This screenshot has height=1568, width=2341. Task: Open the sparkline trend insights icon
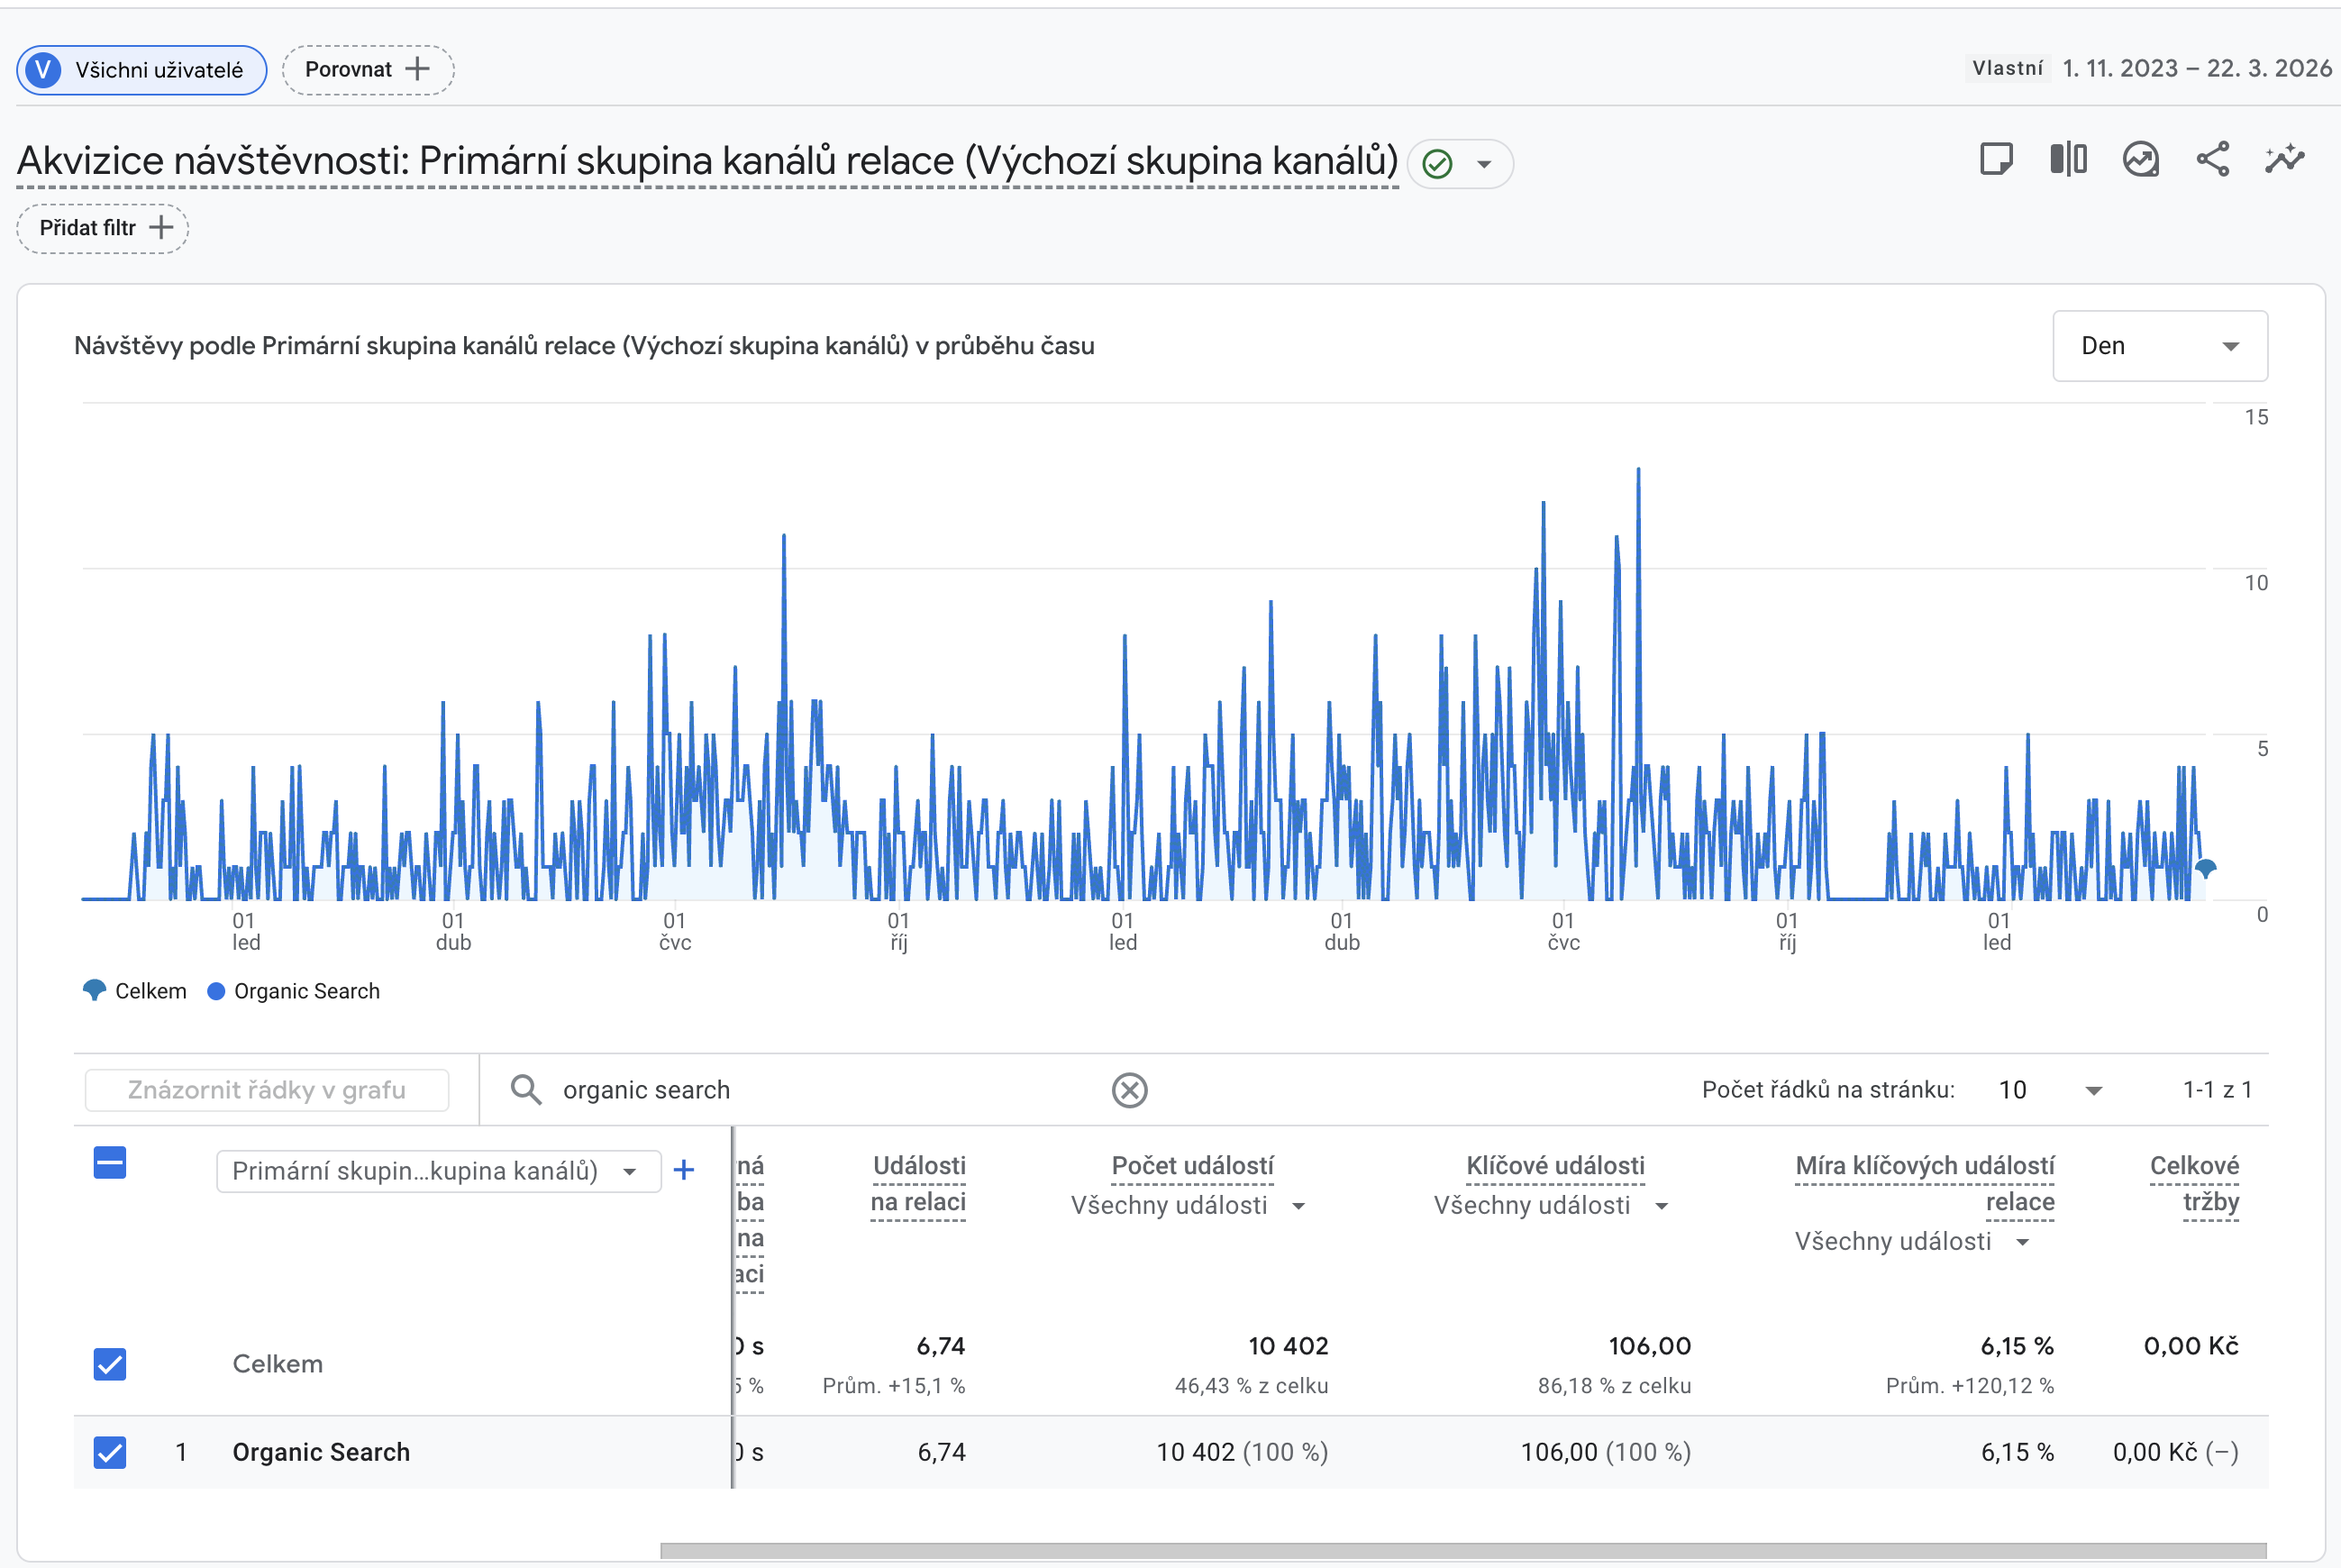[x=2285, y=160]
